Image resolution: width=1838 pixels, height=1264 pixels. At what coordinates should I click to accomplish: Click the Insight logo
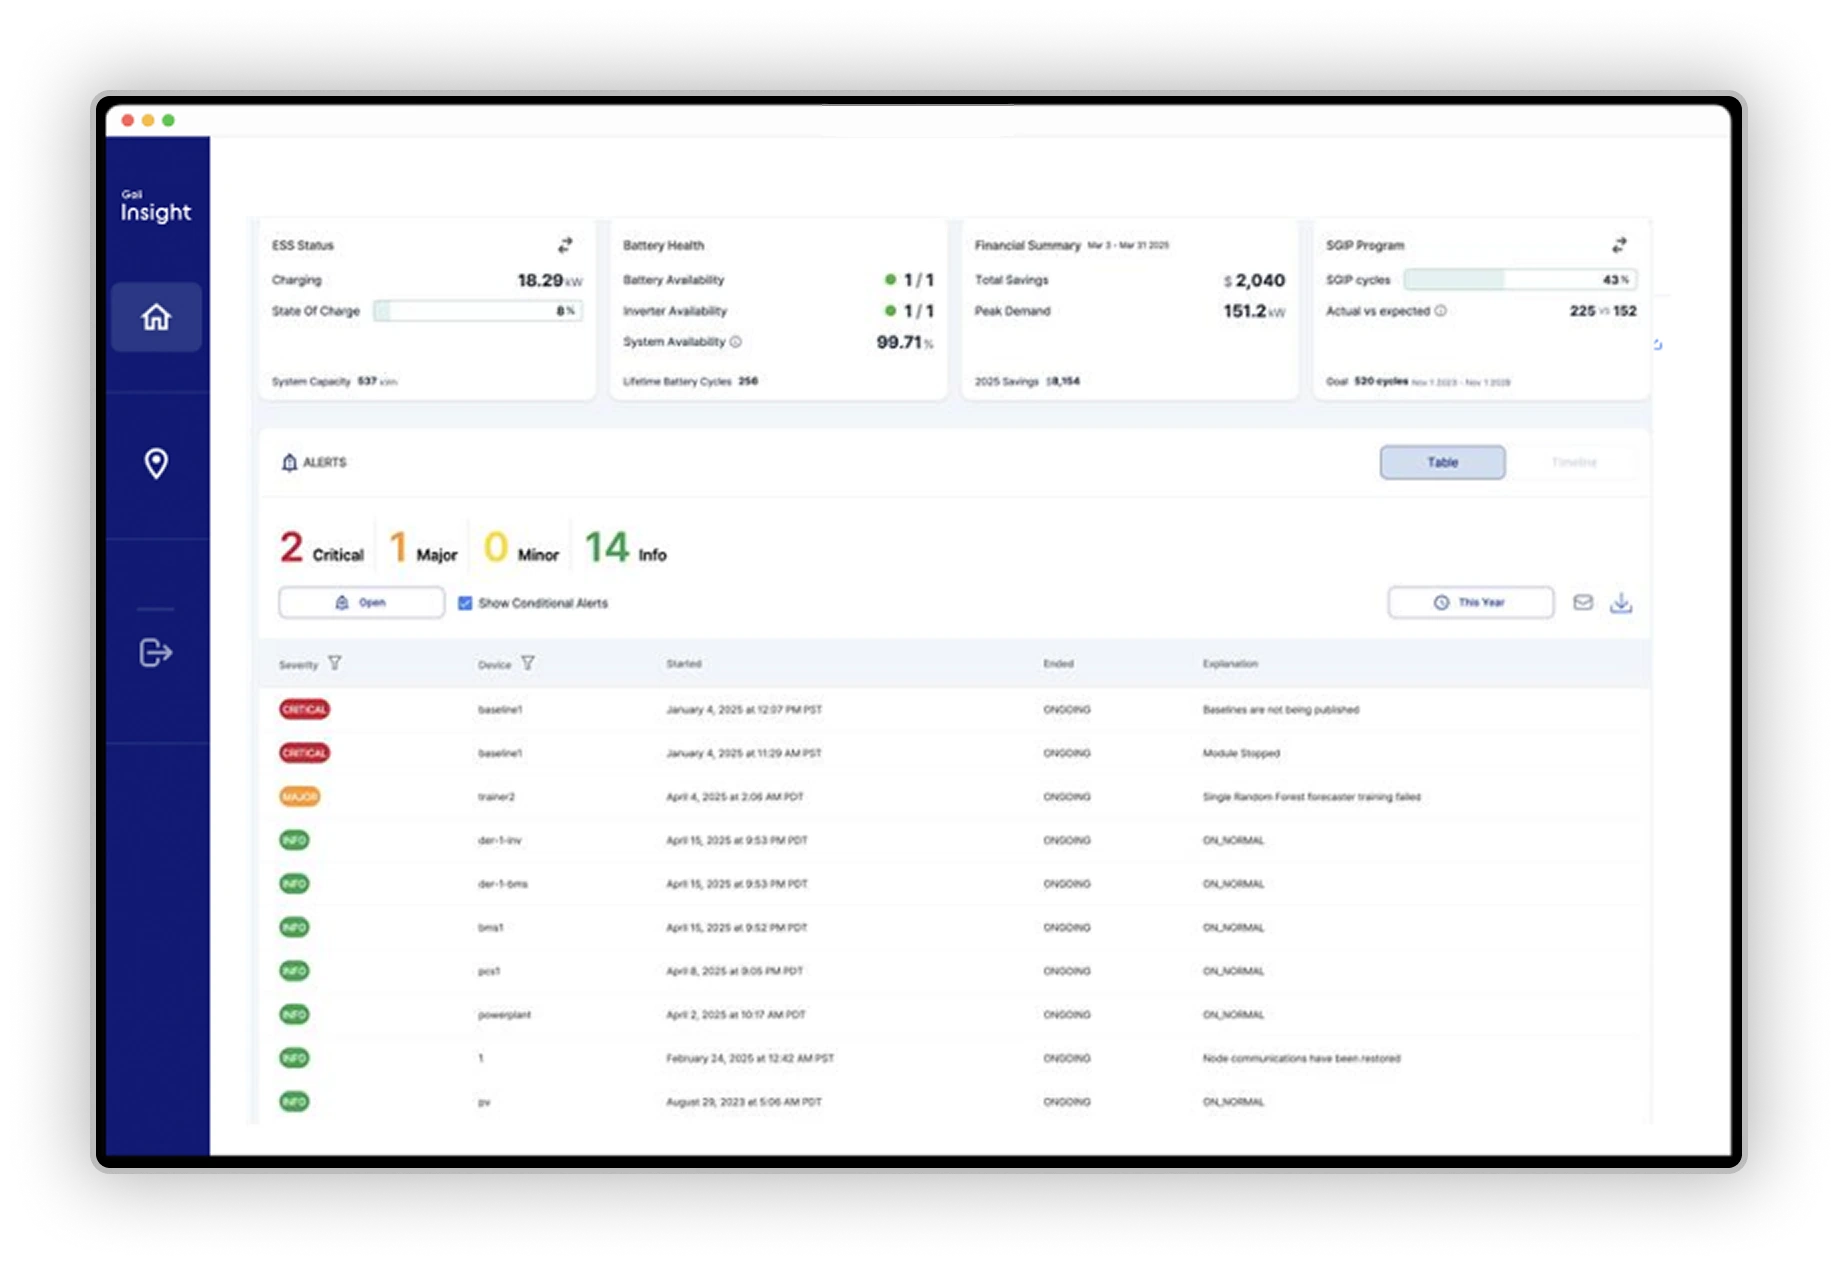156,207
